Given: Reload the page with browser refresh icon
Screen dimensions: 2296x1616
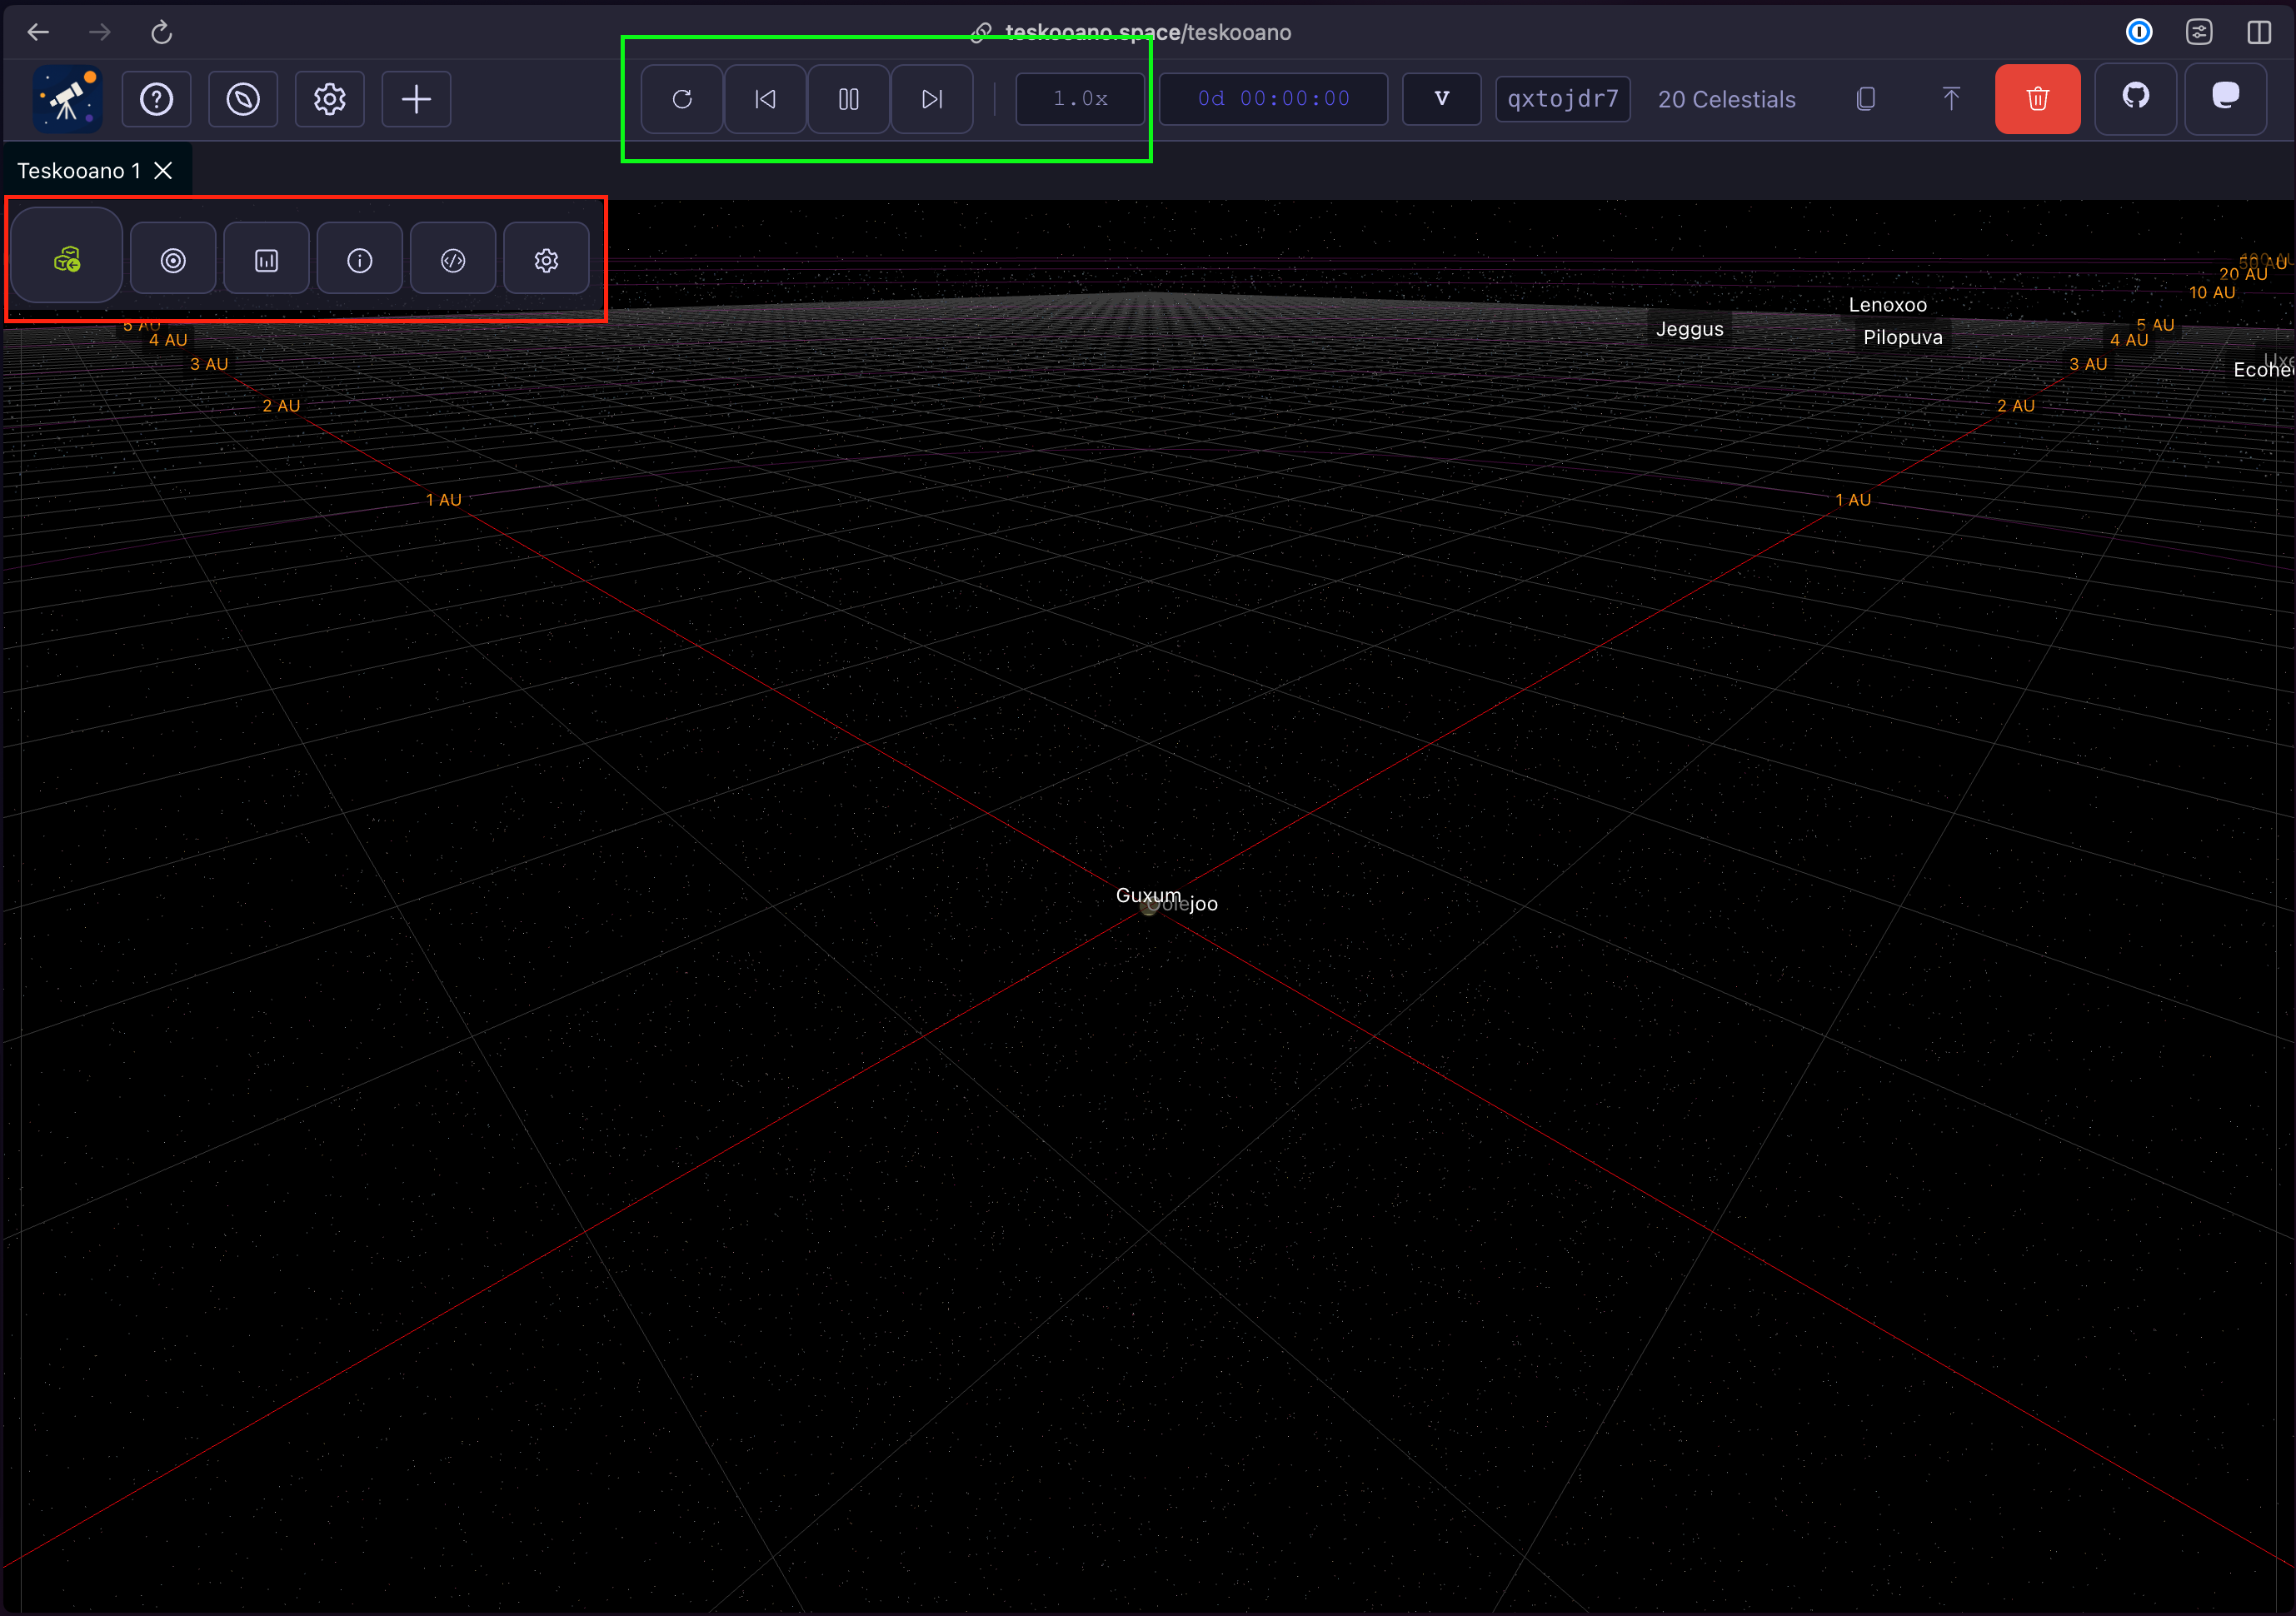Looking at the screenshot, I should click(162, 32).
